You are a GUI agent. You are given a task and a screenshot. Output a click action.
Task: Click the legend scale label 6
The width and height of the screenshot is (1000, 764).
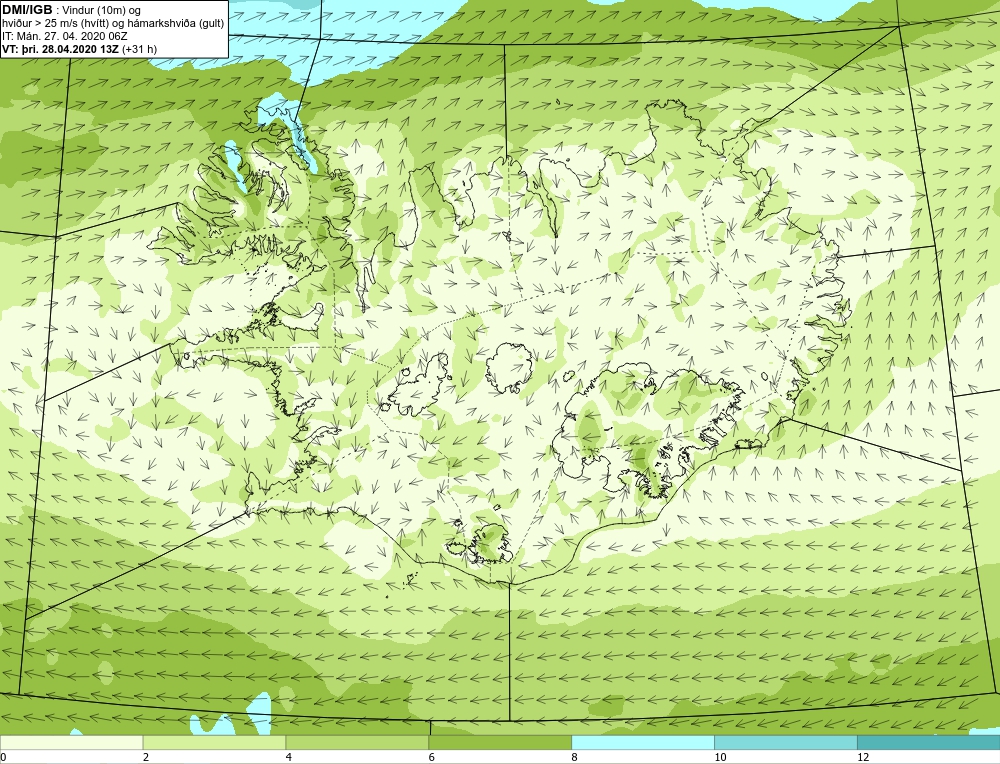pos(432,757)
